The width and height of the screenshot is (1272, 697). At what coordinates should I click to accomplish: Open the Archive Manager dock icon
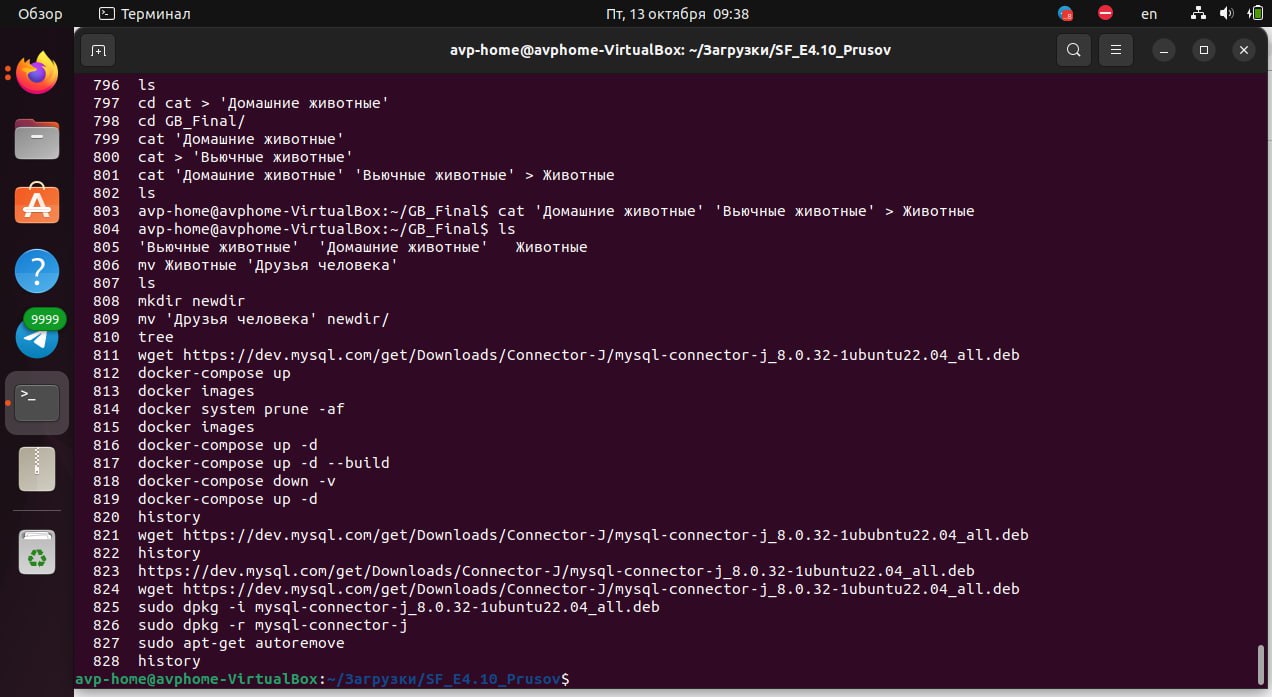(37, 469)
